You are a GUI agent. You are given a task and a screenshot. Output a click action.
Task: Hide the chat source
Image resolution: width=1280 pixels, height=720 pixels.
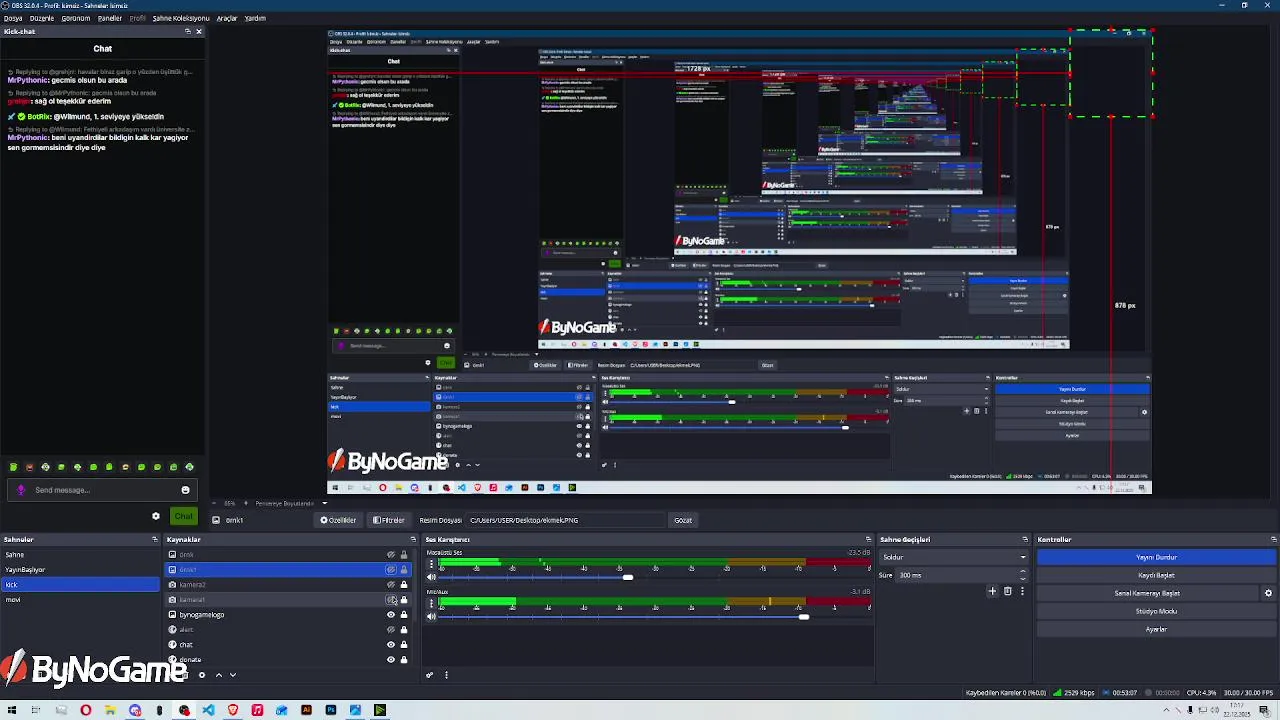click(x=391, y=645)
